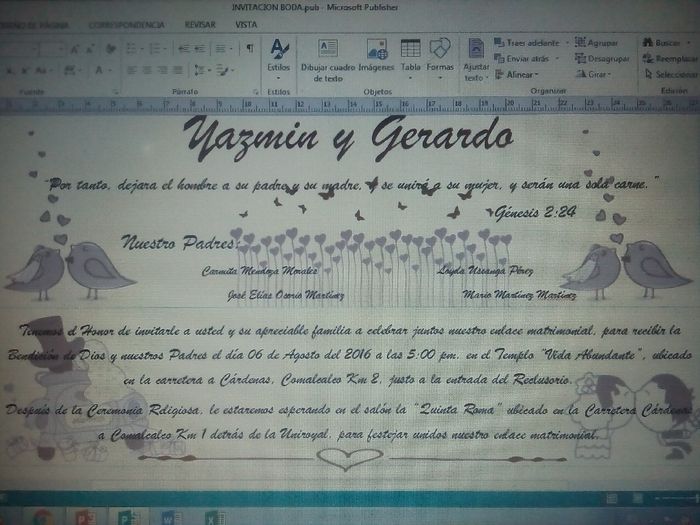
Task: Justify the paragraph text
Action: coord(178,70)
